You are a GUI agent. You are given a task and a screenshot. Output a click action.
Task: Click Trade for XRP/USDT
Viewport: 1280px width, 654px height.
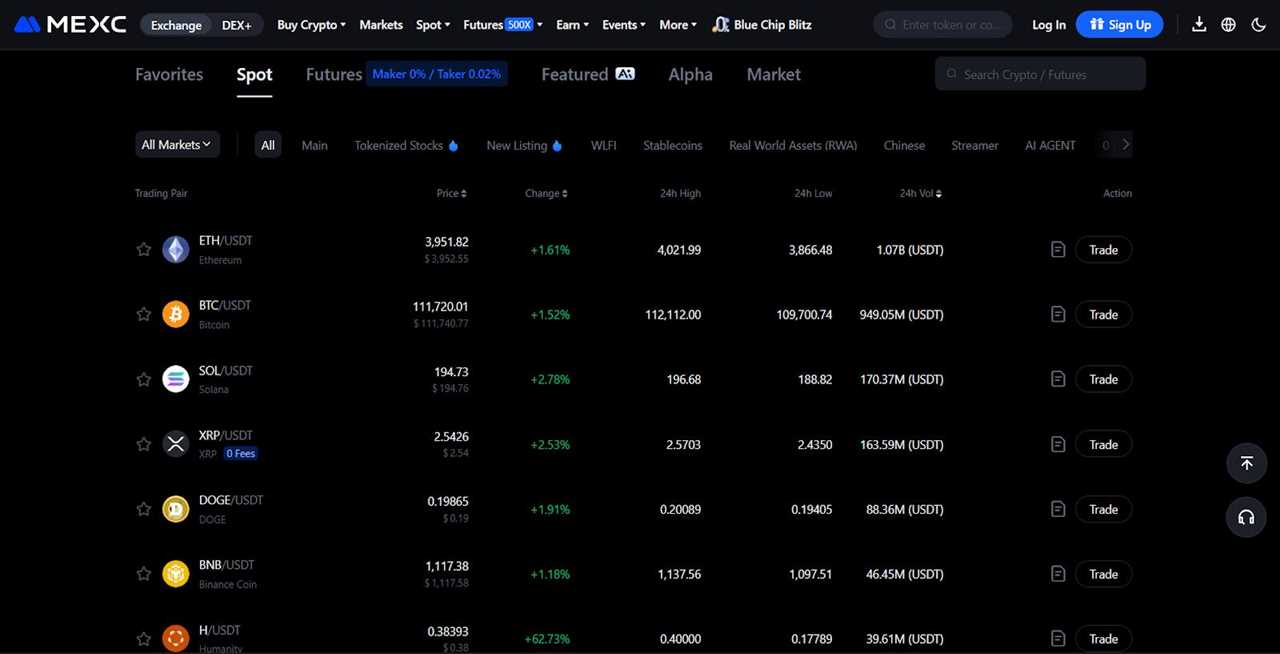pyautogui.click(x=1102, y=443)
